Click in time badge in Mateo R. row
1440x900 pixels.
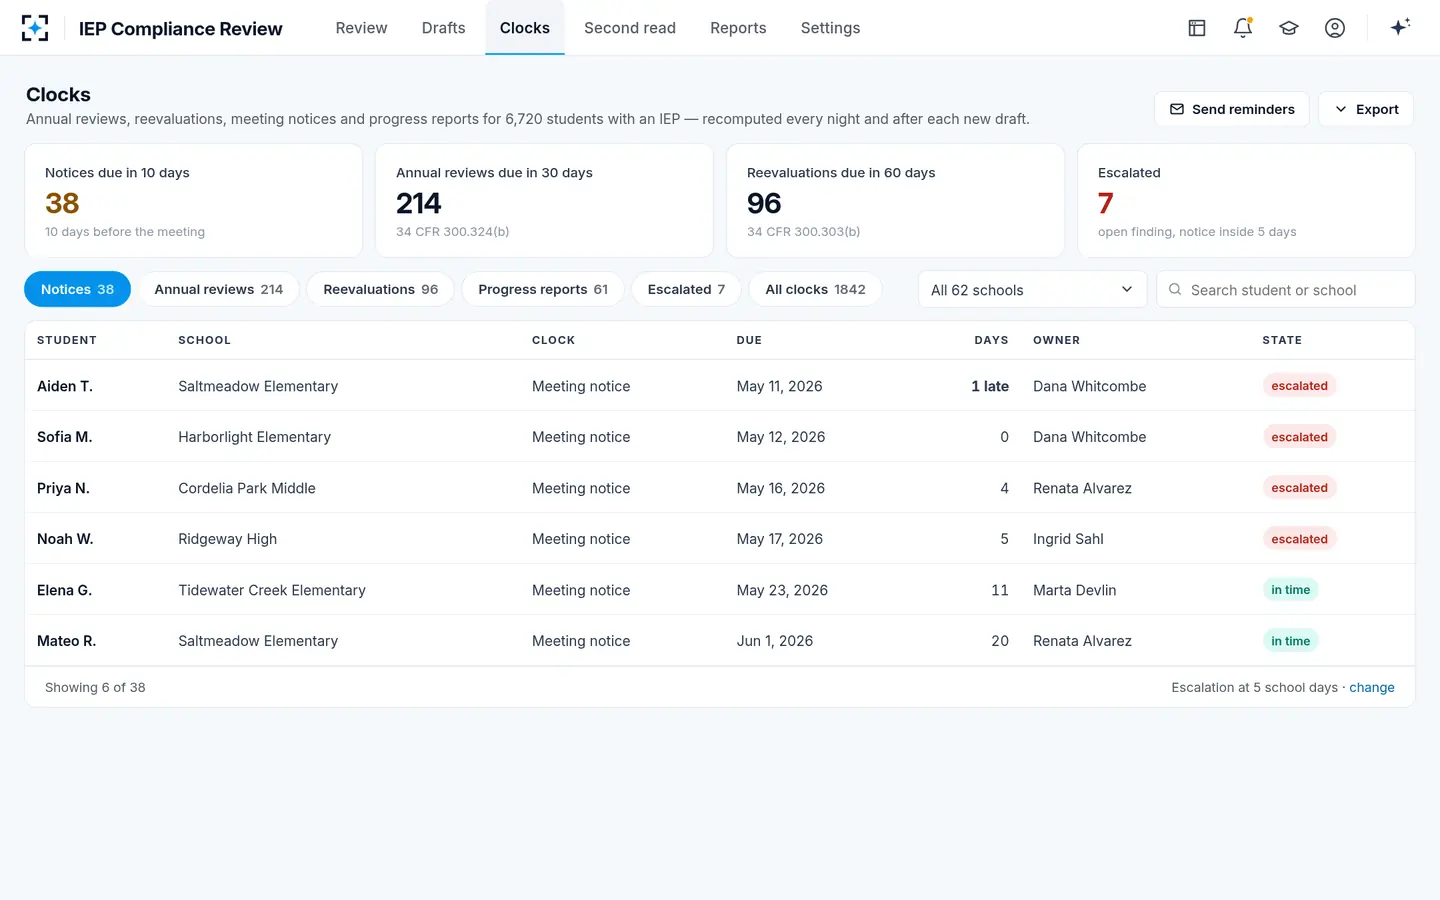pyautogui.click(x=1290, y=641)
